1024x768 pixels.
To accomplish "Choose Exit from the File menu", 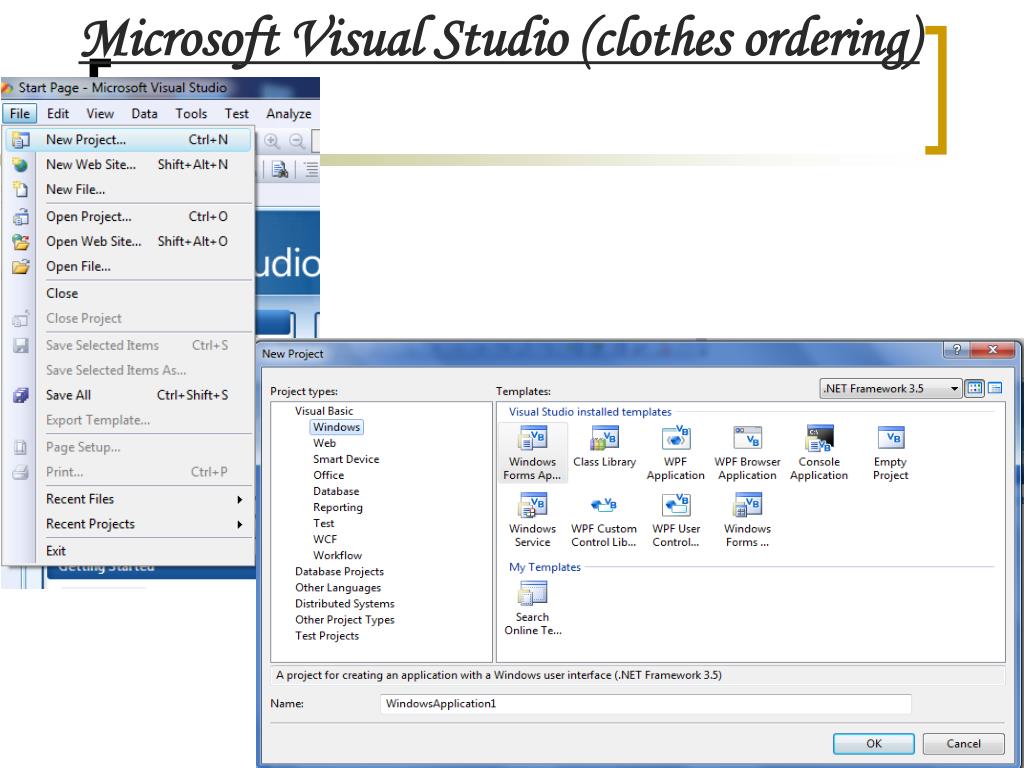I will tap(128, 551).
